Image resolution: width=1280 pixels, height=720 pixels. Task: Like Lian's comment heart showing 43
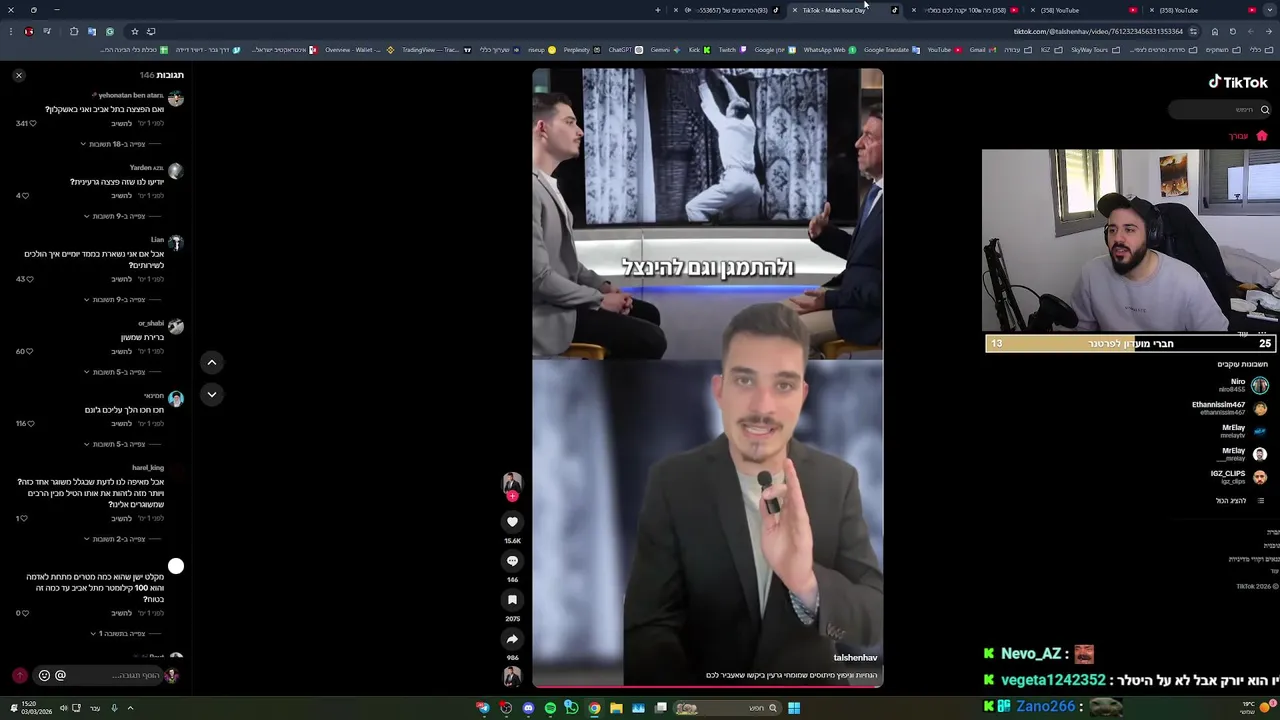coord(29,279)
